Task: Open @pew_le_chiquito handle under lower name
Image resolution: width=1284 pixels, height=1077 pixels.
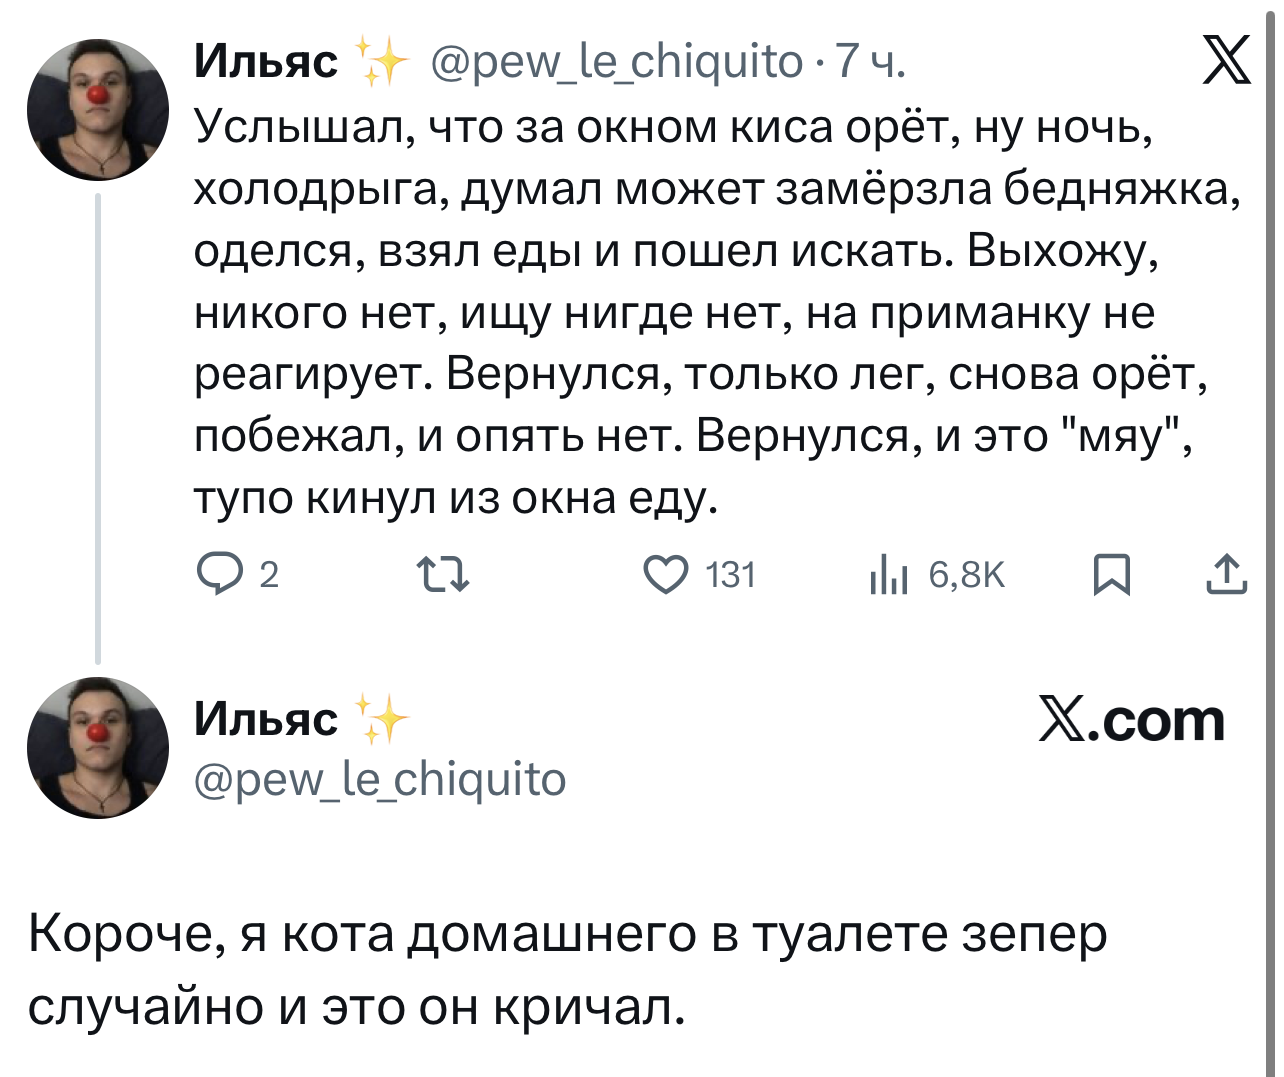Action: click(380, 778)
